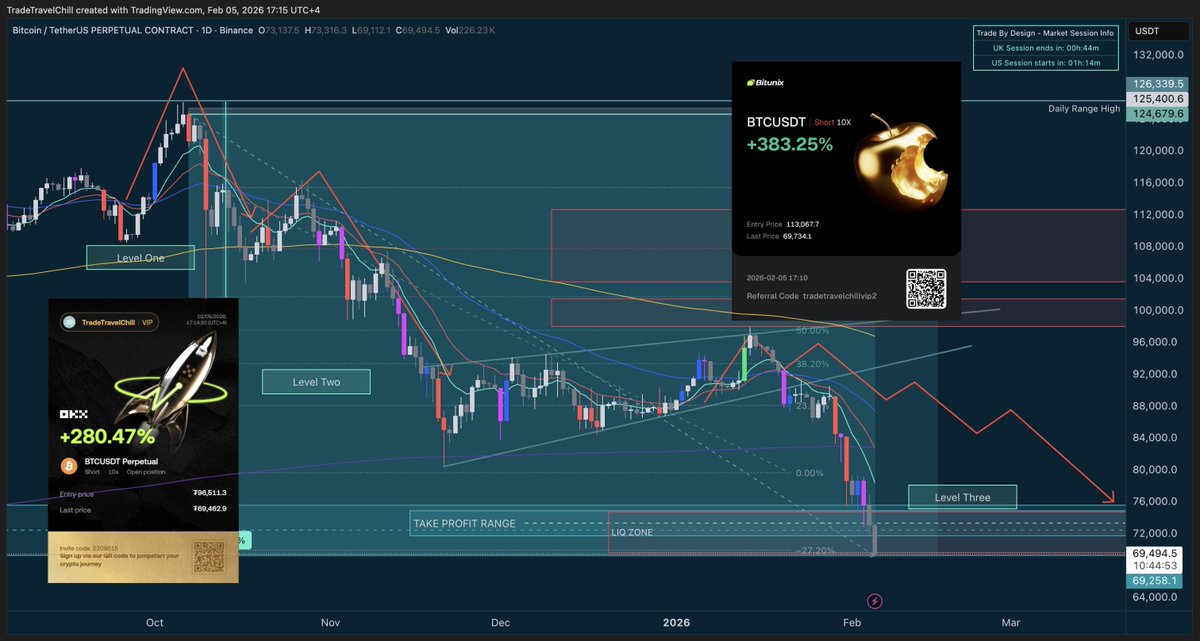This screenshot has width=1200, height=641.
Task: Click the Vol 226.23K readout
Action: tap(470, 31)
